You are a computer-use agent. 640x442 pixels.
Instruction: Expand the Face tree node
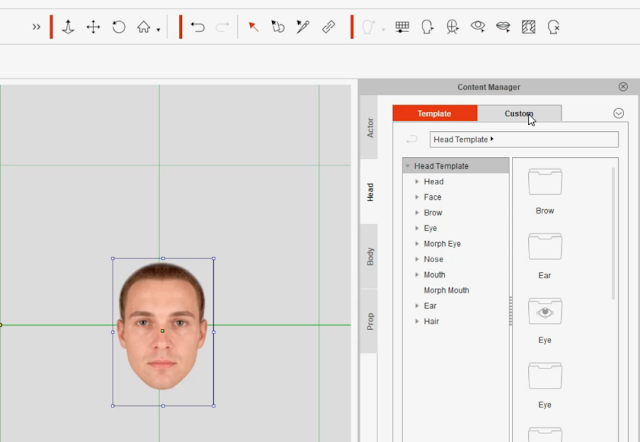point(417,197)
